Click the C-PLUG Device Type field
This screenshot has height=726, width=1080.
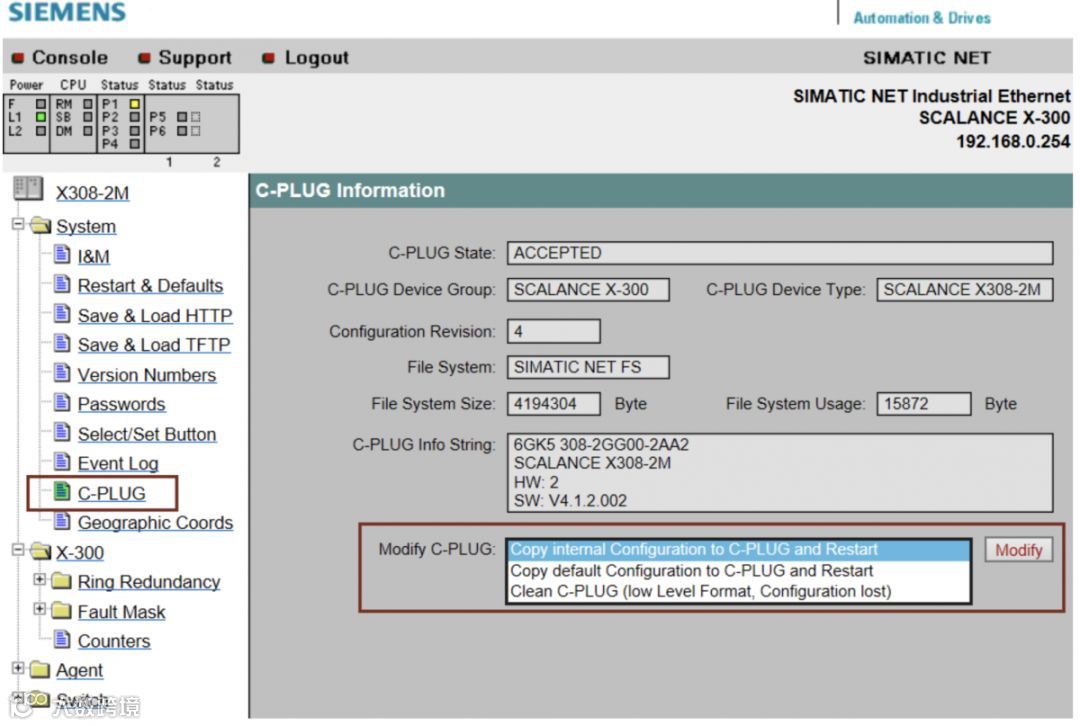pyautogui.click(x=964, y=289)
